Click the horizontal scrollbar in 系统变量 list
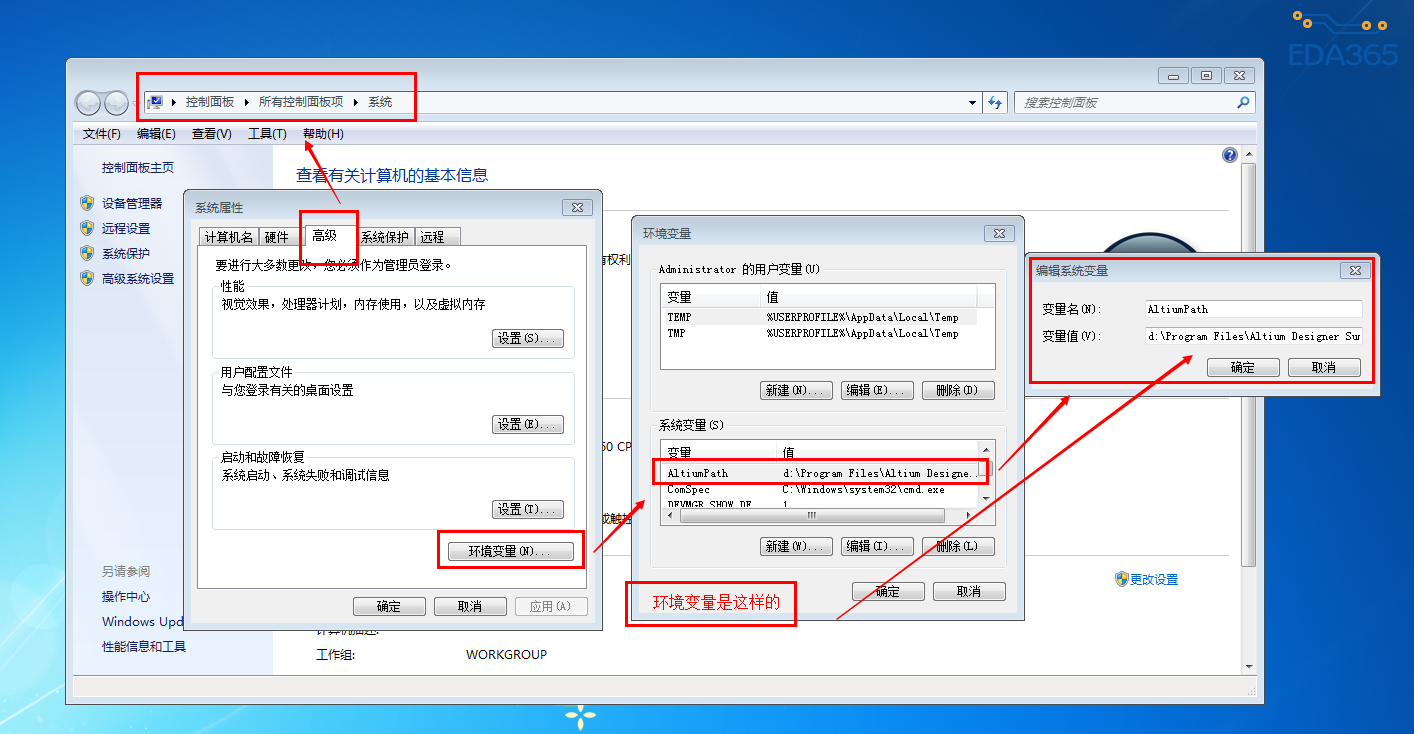Viewport: 1414px width, 734px height. click(x=811, y=516)
